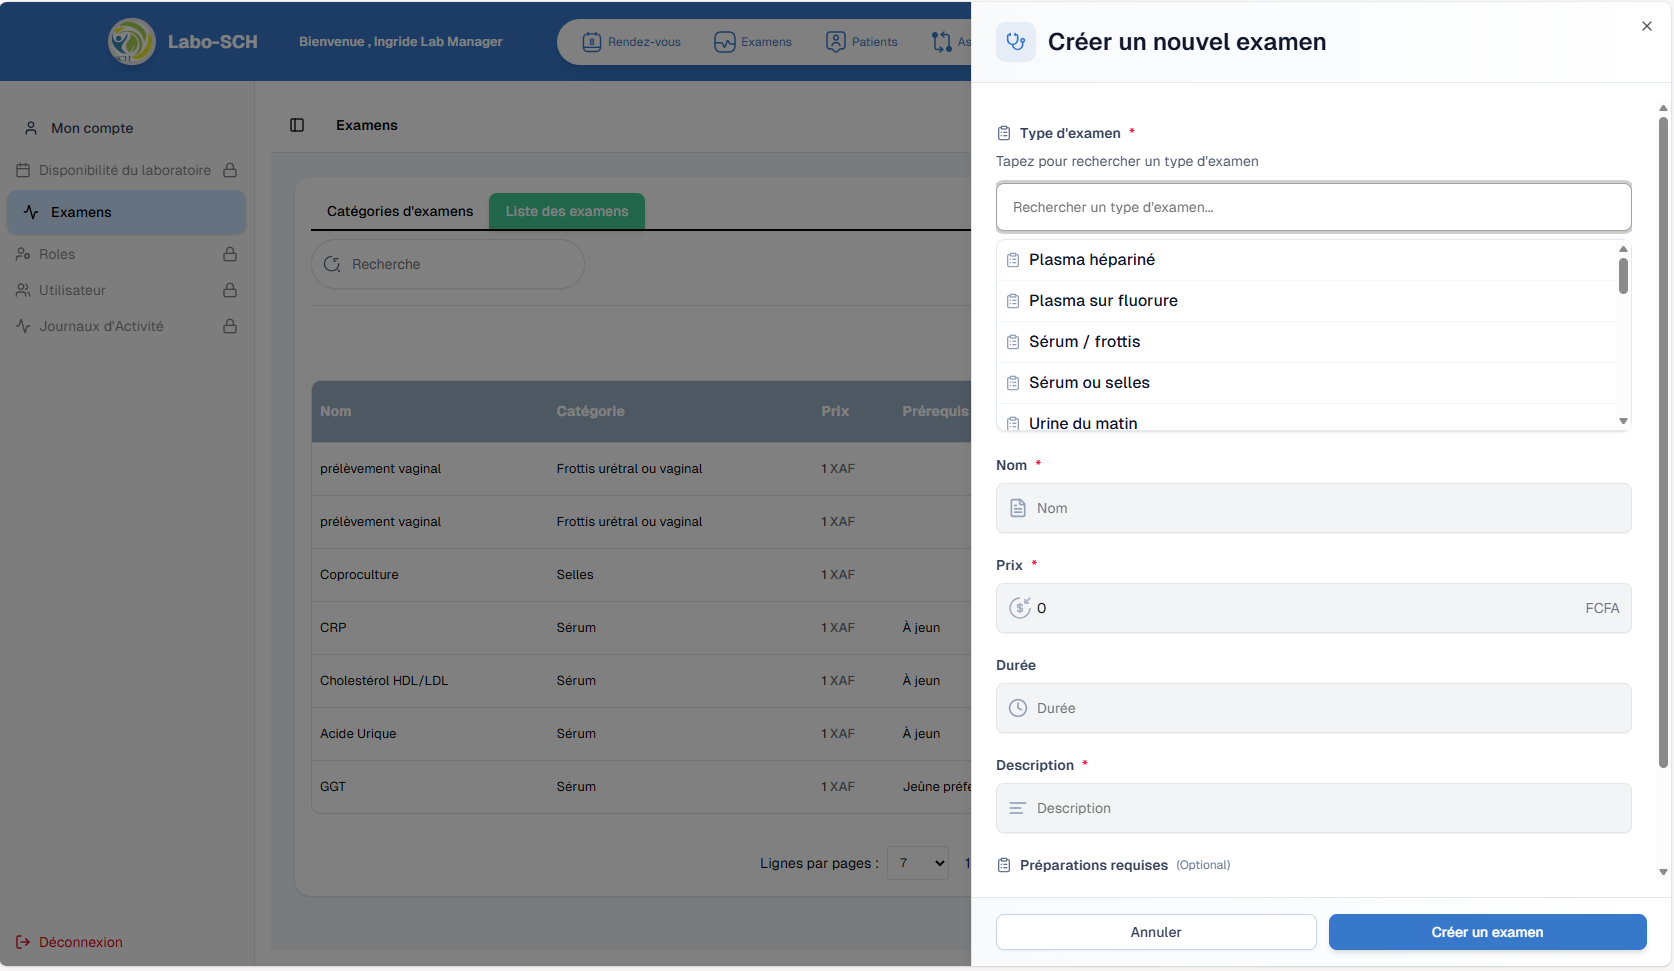1674x971 pixels.
Task: Close the Créer un nouvel examen panel
Action: (1646, 26)
